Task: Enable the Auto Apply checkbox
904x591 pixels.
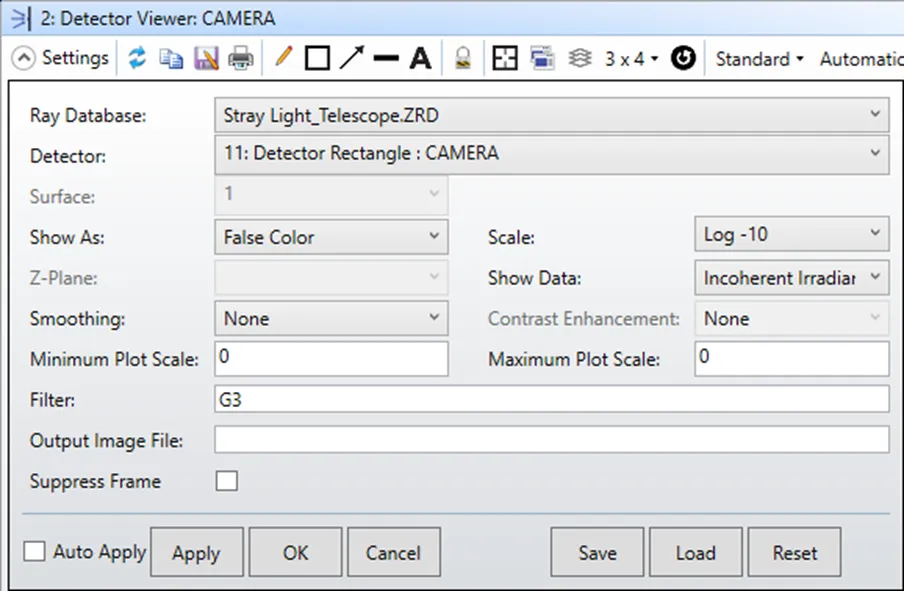Action: click(x=35, y=552)
